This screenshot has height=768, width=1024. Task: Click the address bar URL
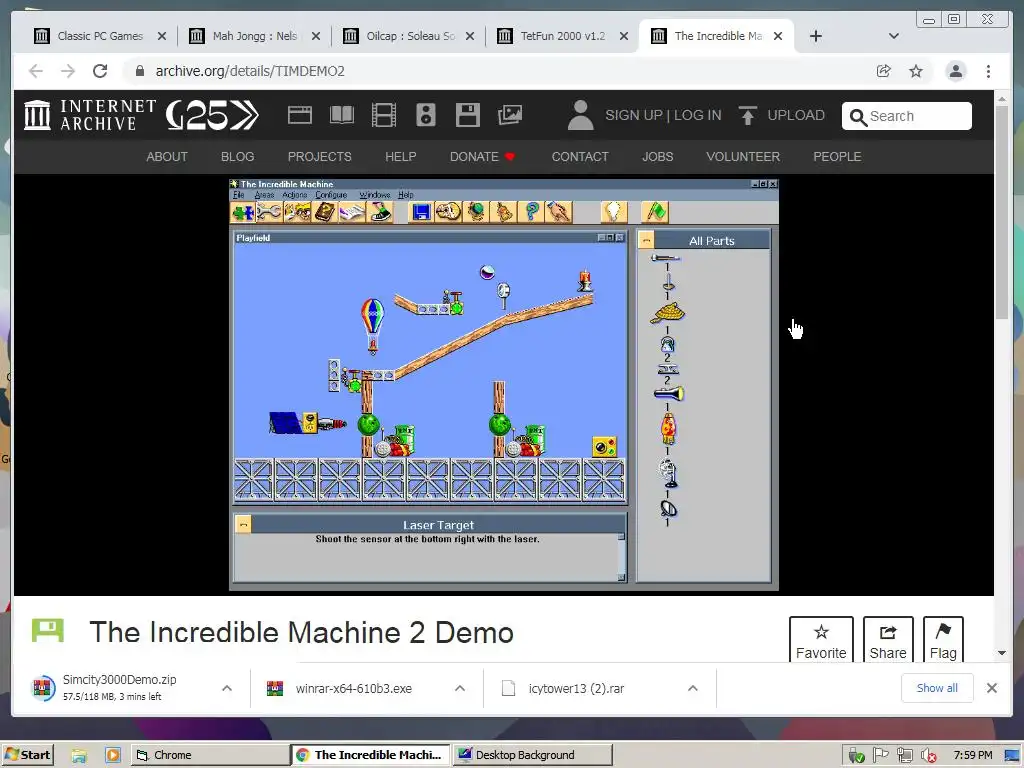pos(249,71)
